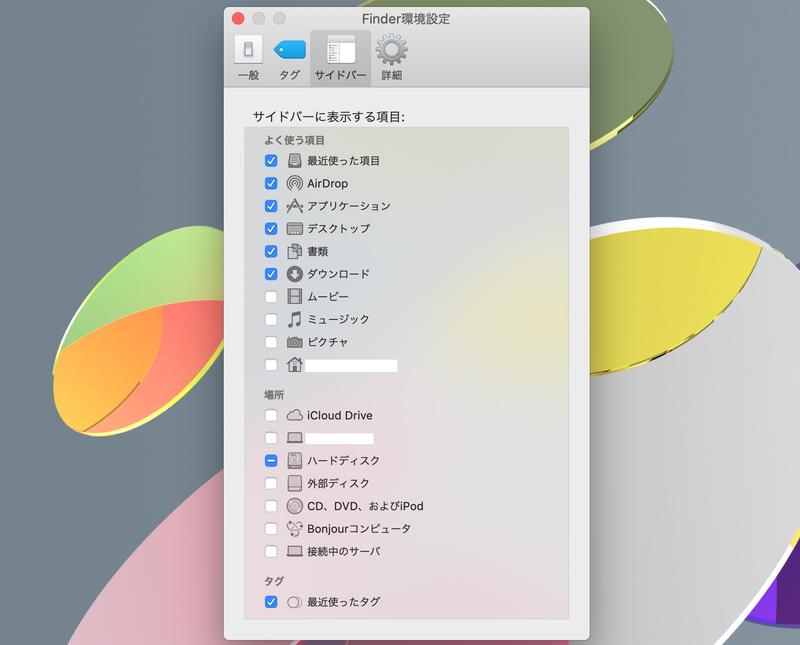Select the documents icon beside 書類
The image size is (800, 645).
coord(294,251)
